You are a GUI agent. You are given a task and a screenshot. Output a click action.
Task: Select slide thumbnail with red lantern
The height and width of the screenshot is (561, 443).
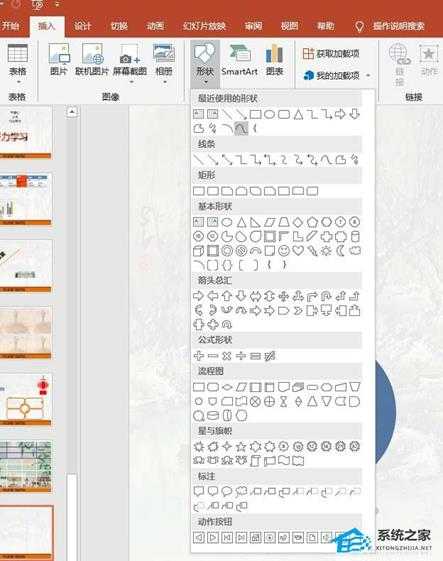pos(26,400)
